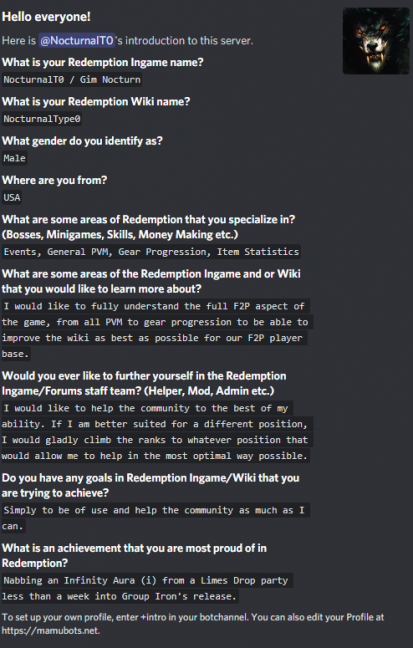Select the Infinity Aura (i) achievement answer
Viewport: 413px width, 648px height.
[x=147, y=588]
